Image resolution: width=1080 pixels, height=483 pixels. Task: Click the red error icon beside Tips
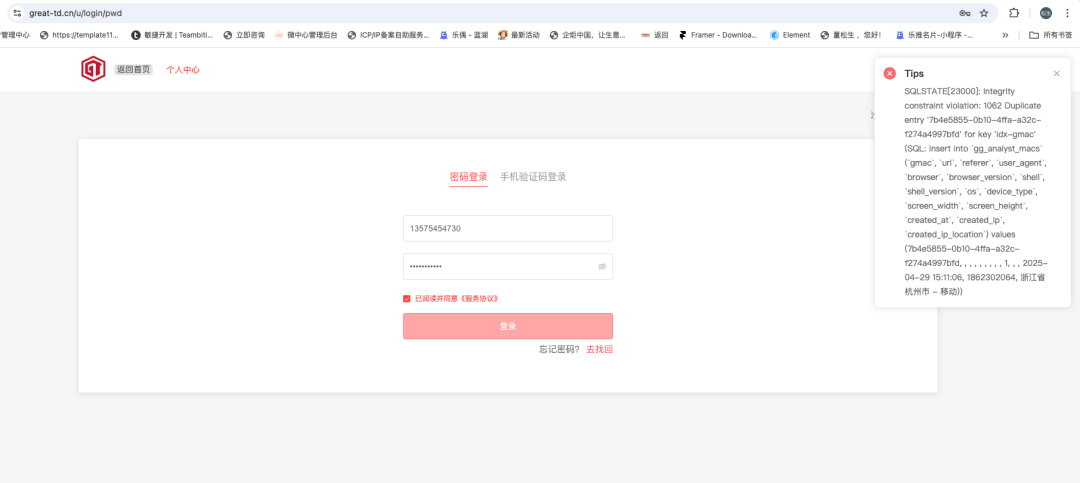click(890, 73)
